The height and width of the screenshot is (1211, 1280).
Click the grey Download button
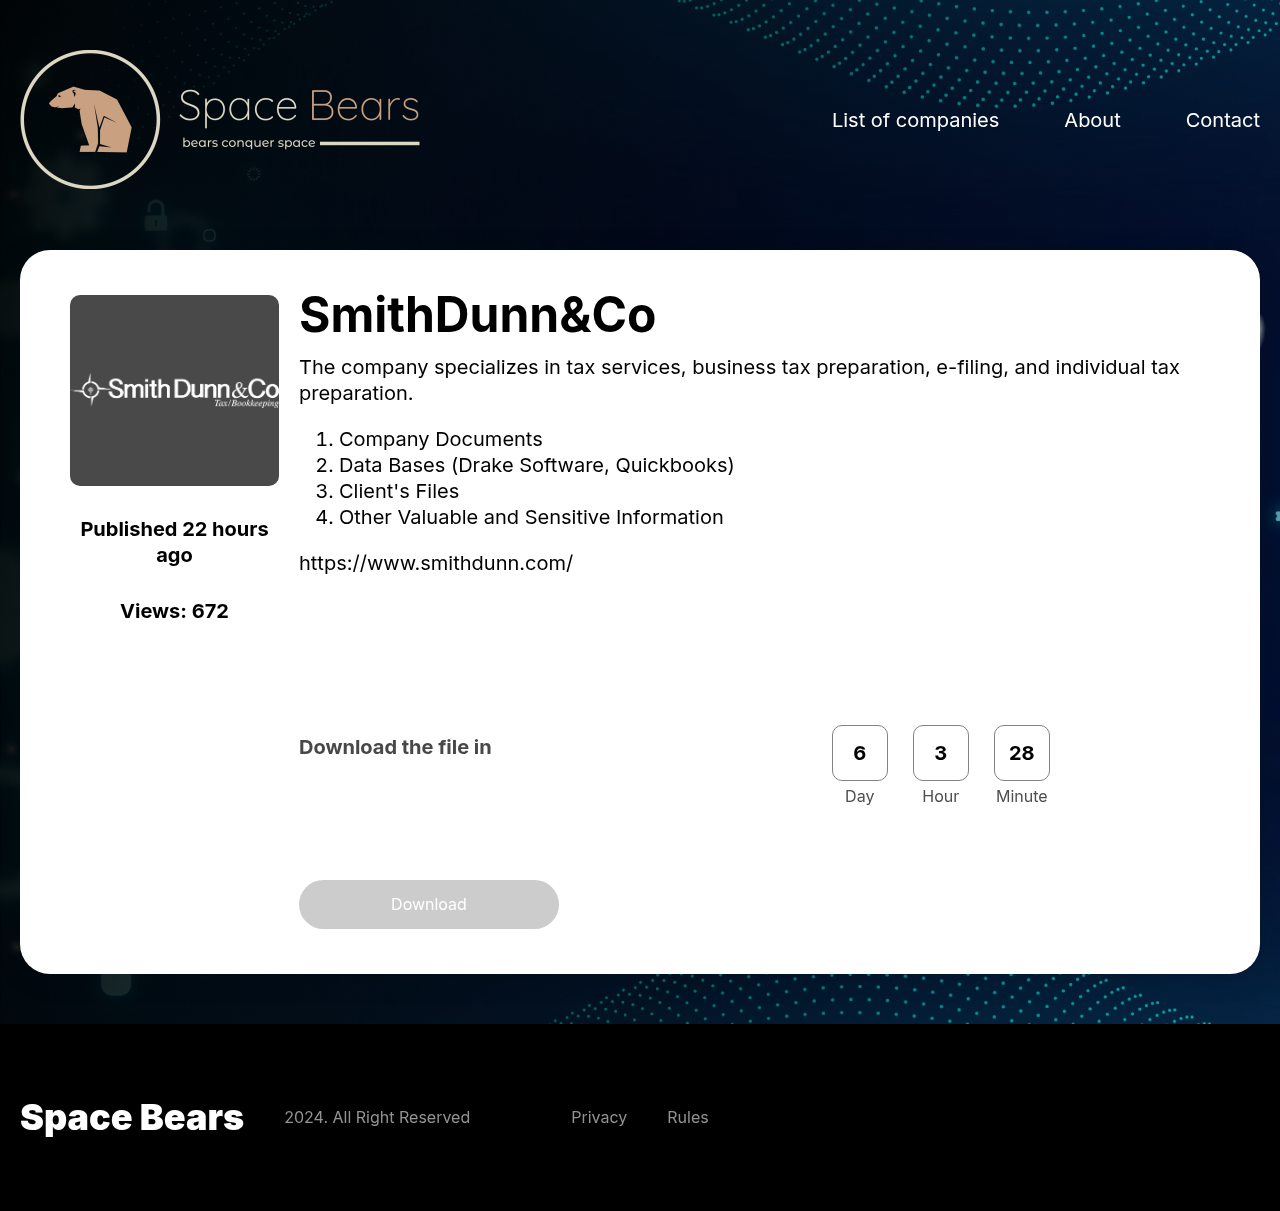(x=429, y=904)
